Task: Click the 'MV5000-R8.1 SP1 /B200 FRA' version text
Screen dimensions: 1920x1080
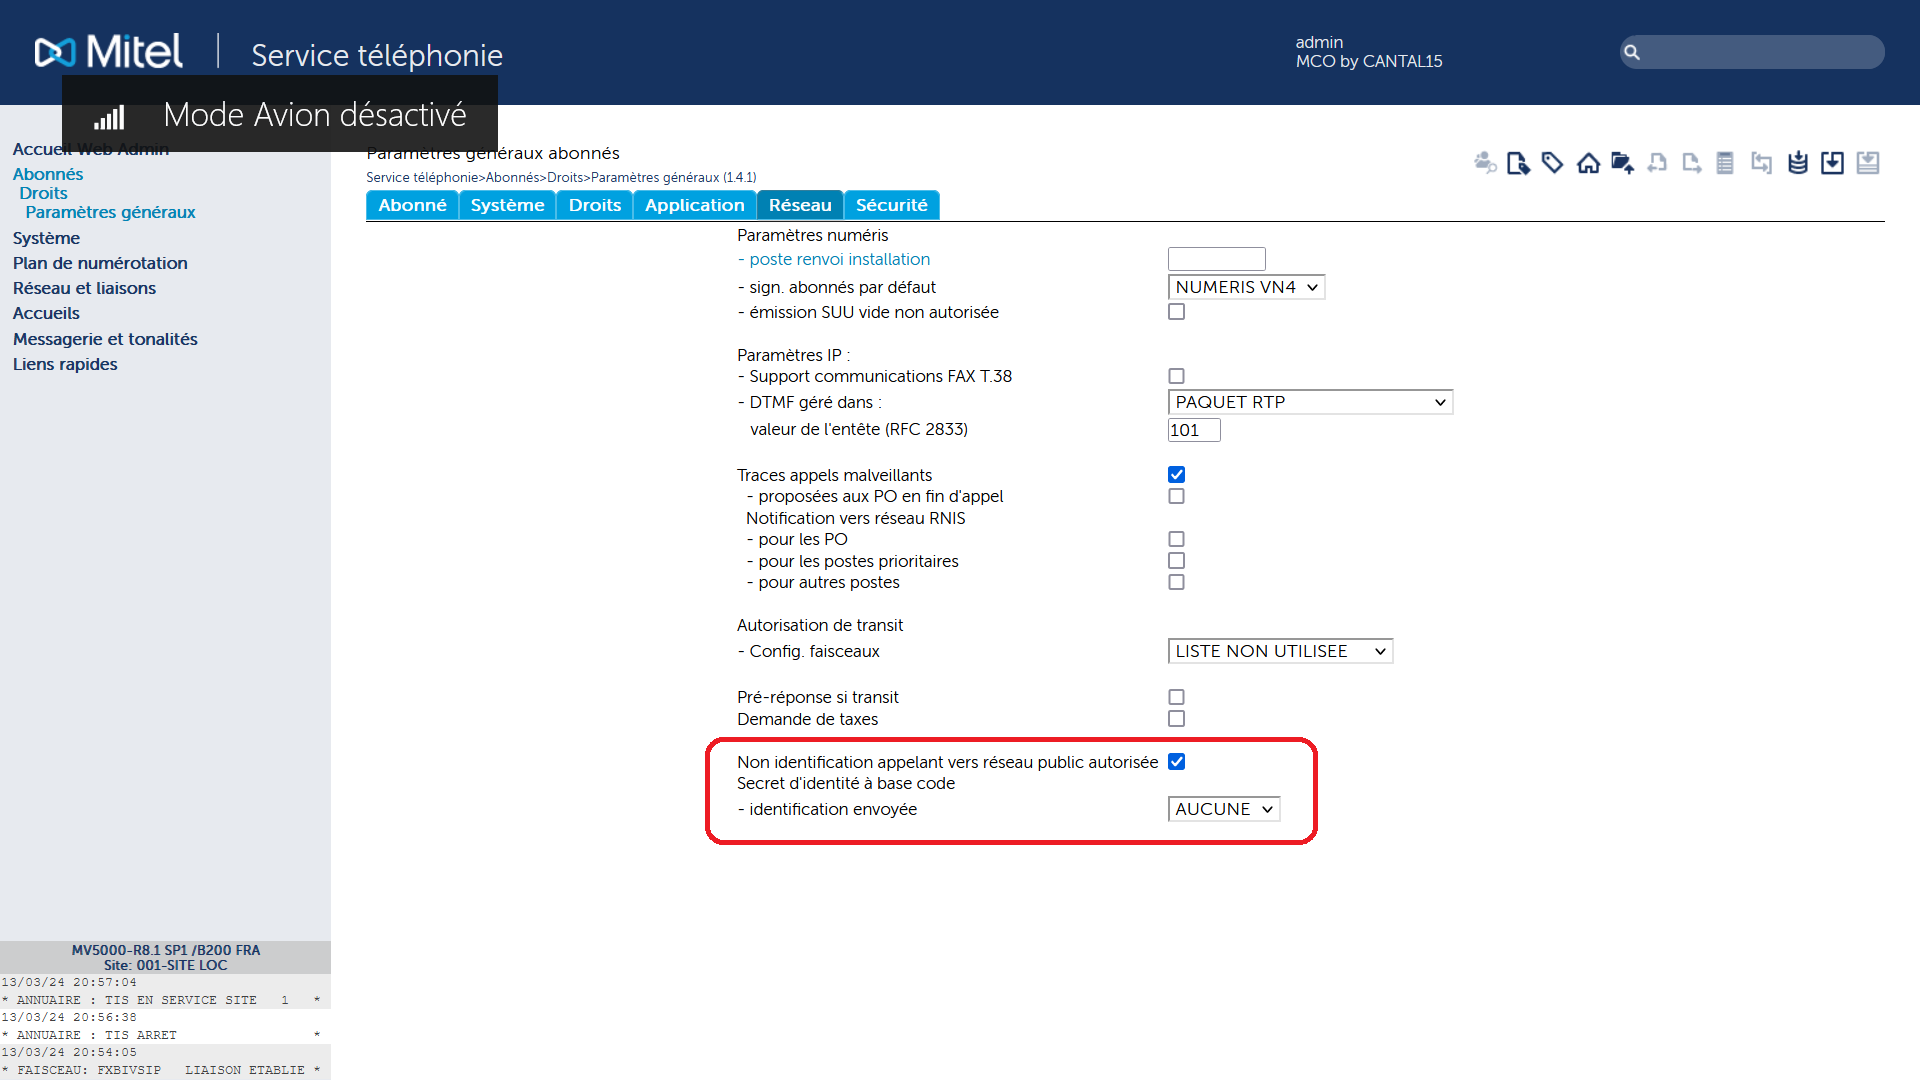Action: click(166, 950)
